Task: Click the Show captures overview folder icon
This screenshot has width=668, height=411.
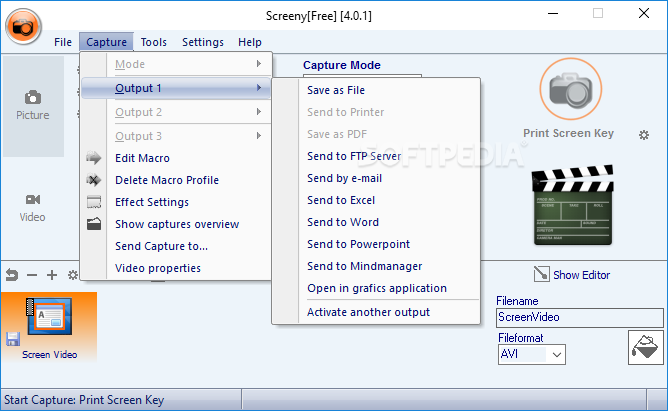Action: (94, 224)
